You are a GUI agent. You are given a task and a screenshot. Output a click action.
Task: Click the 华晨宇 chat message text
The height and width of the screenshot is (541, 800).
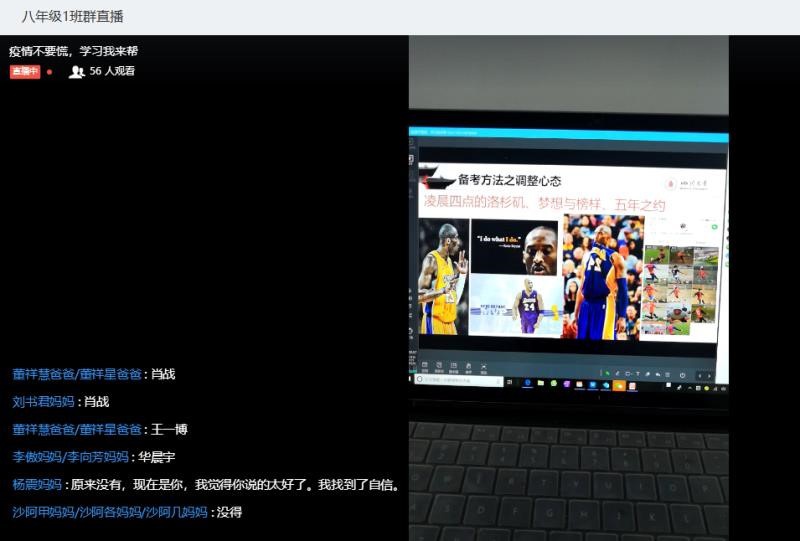[x=157, y=457]
